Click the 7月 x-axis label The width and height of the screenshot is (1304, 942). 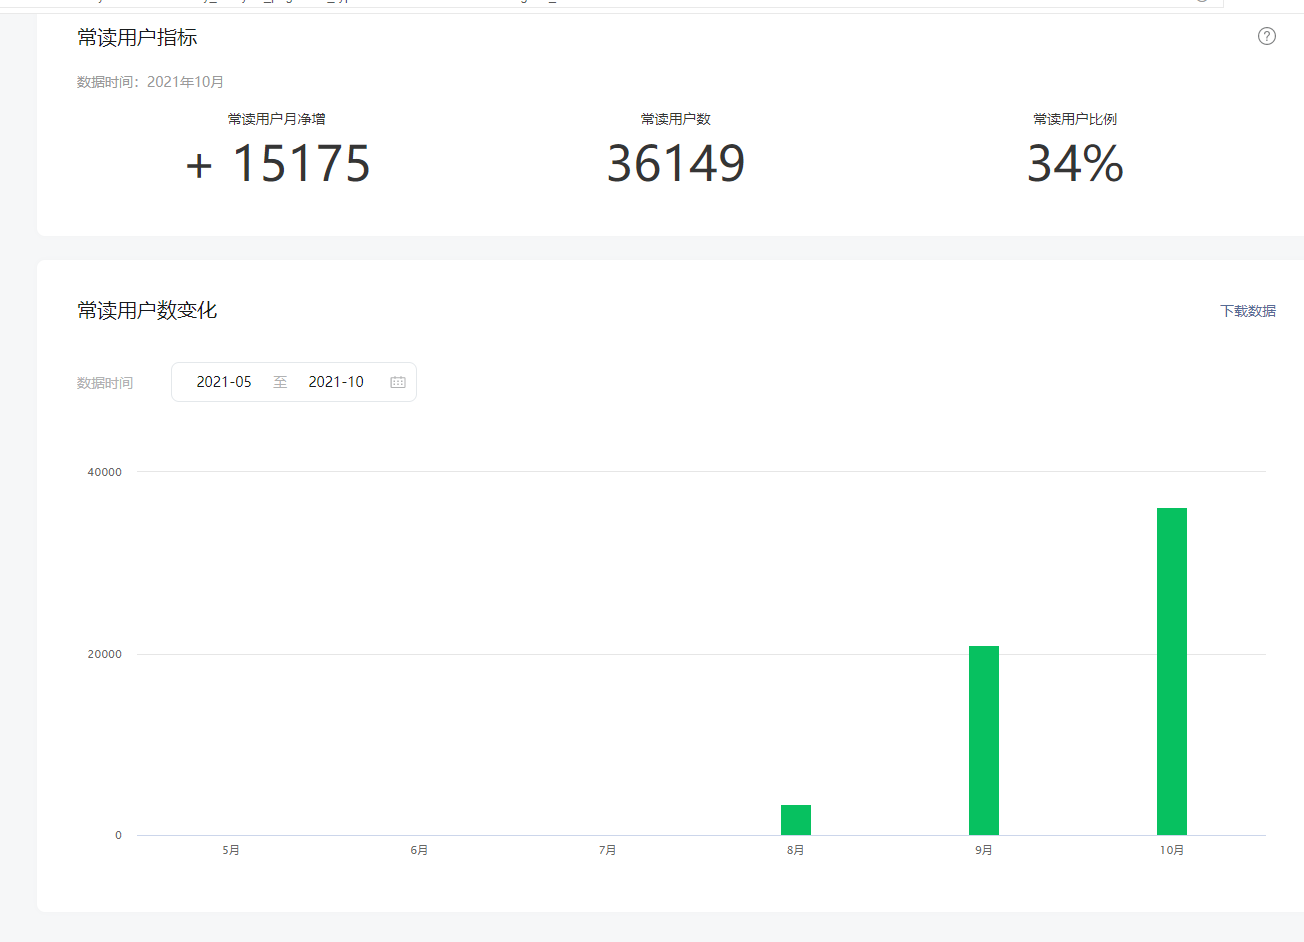(x=607, y=850)
